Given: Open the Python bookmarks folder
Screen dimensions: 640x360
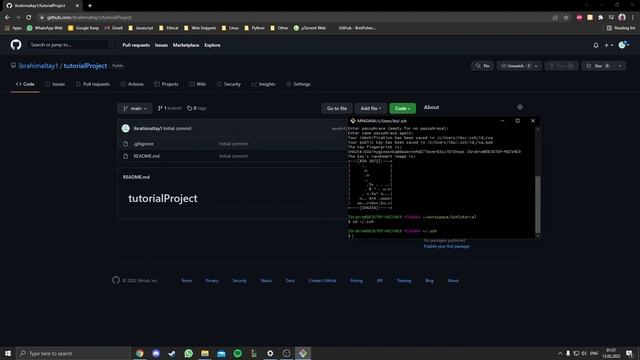Looking at the screenshot, I should pyautogui.click(x=254, y=28).
